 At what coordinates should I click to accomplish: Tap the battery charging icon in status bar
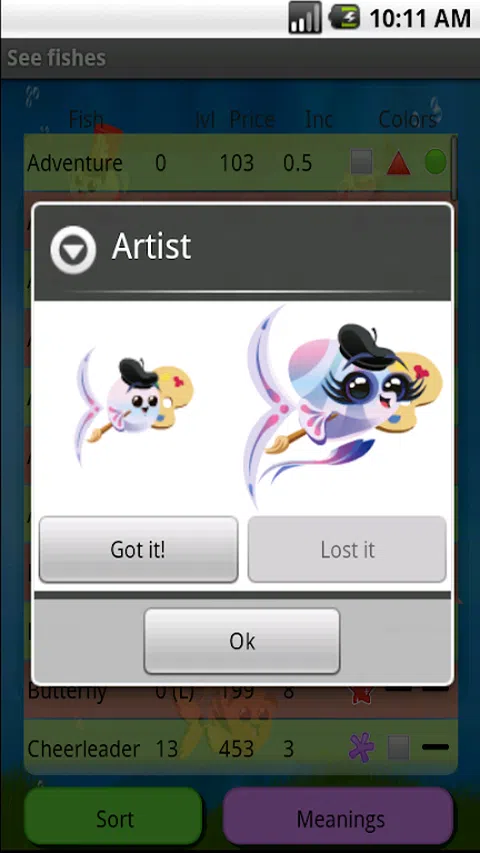coord(344,17)
